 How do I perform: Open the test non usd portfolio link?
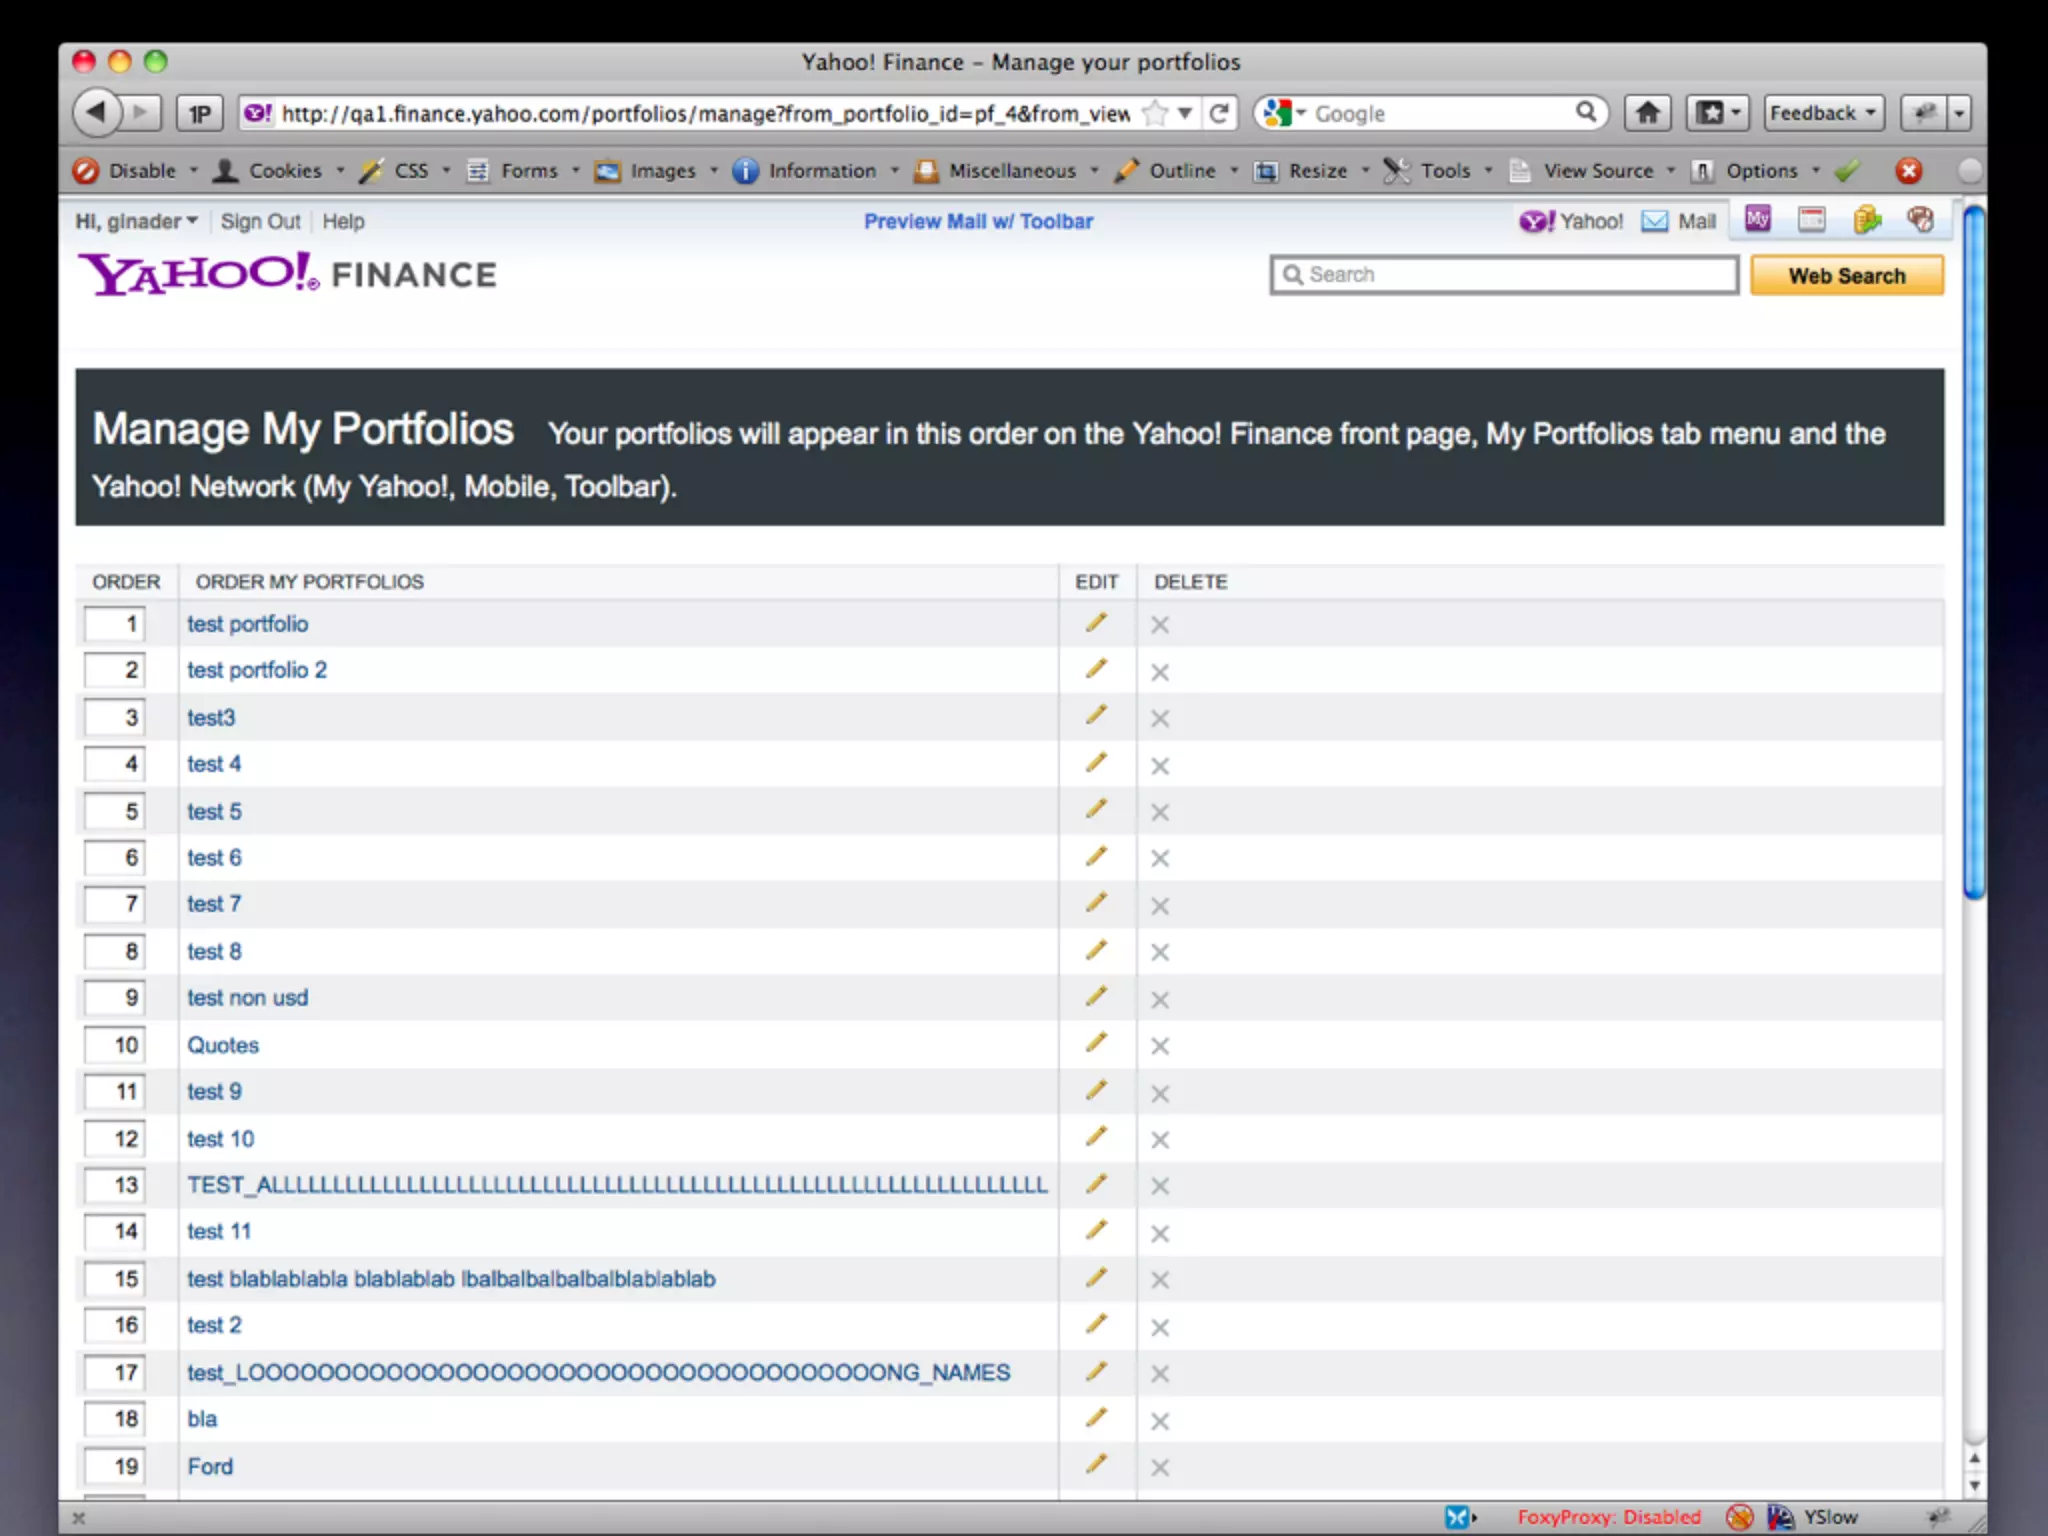pyautogui.click(x=247, y=998)
